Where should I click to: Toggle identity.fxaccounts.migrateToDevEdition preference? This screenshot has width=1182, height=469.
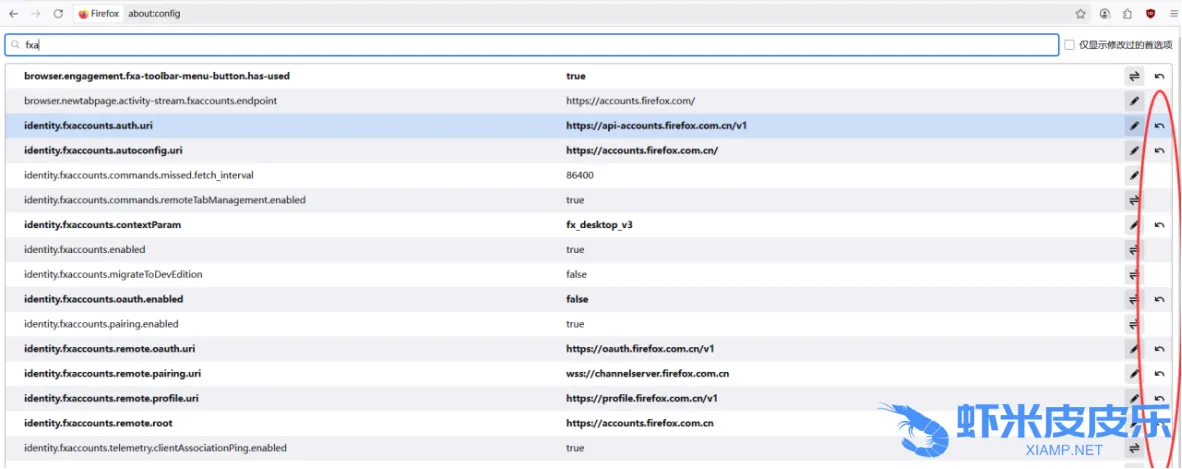(1134, 274)
